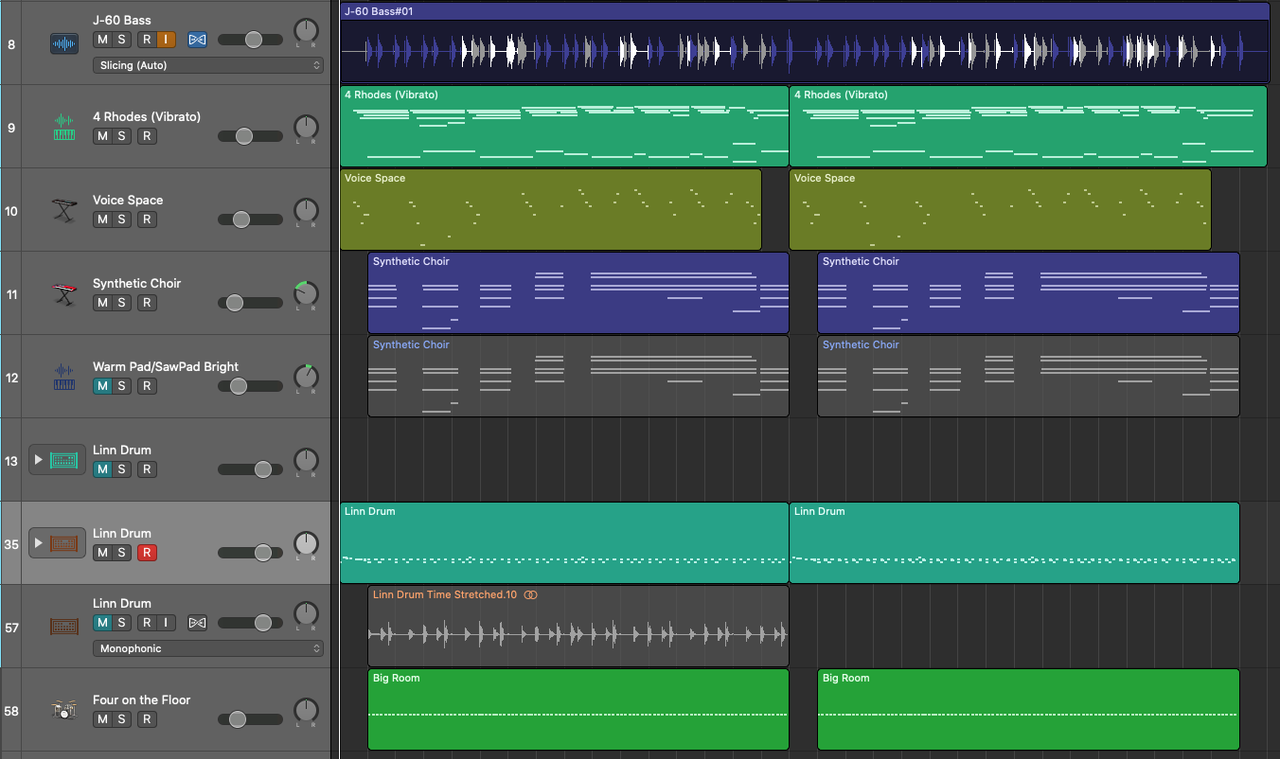Enable input monitoring on Linn Drum track 57

tap(166, 622)
